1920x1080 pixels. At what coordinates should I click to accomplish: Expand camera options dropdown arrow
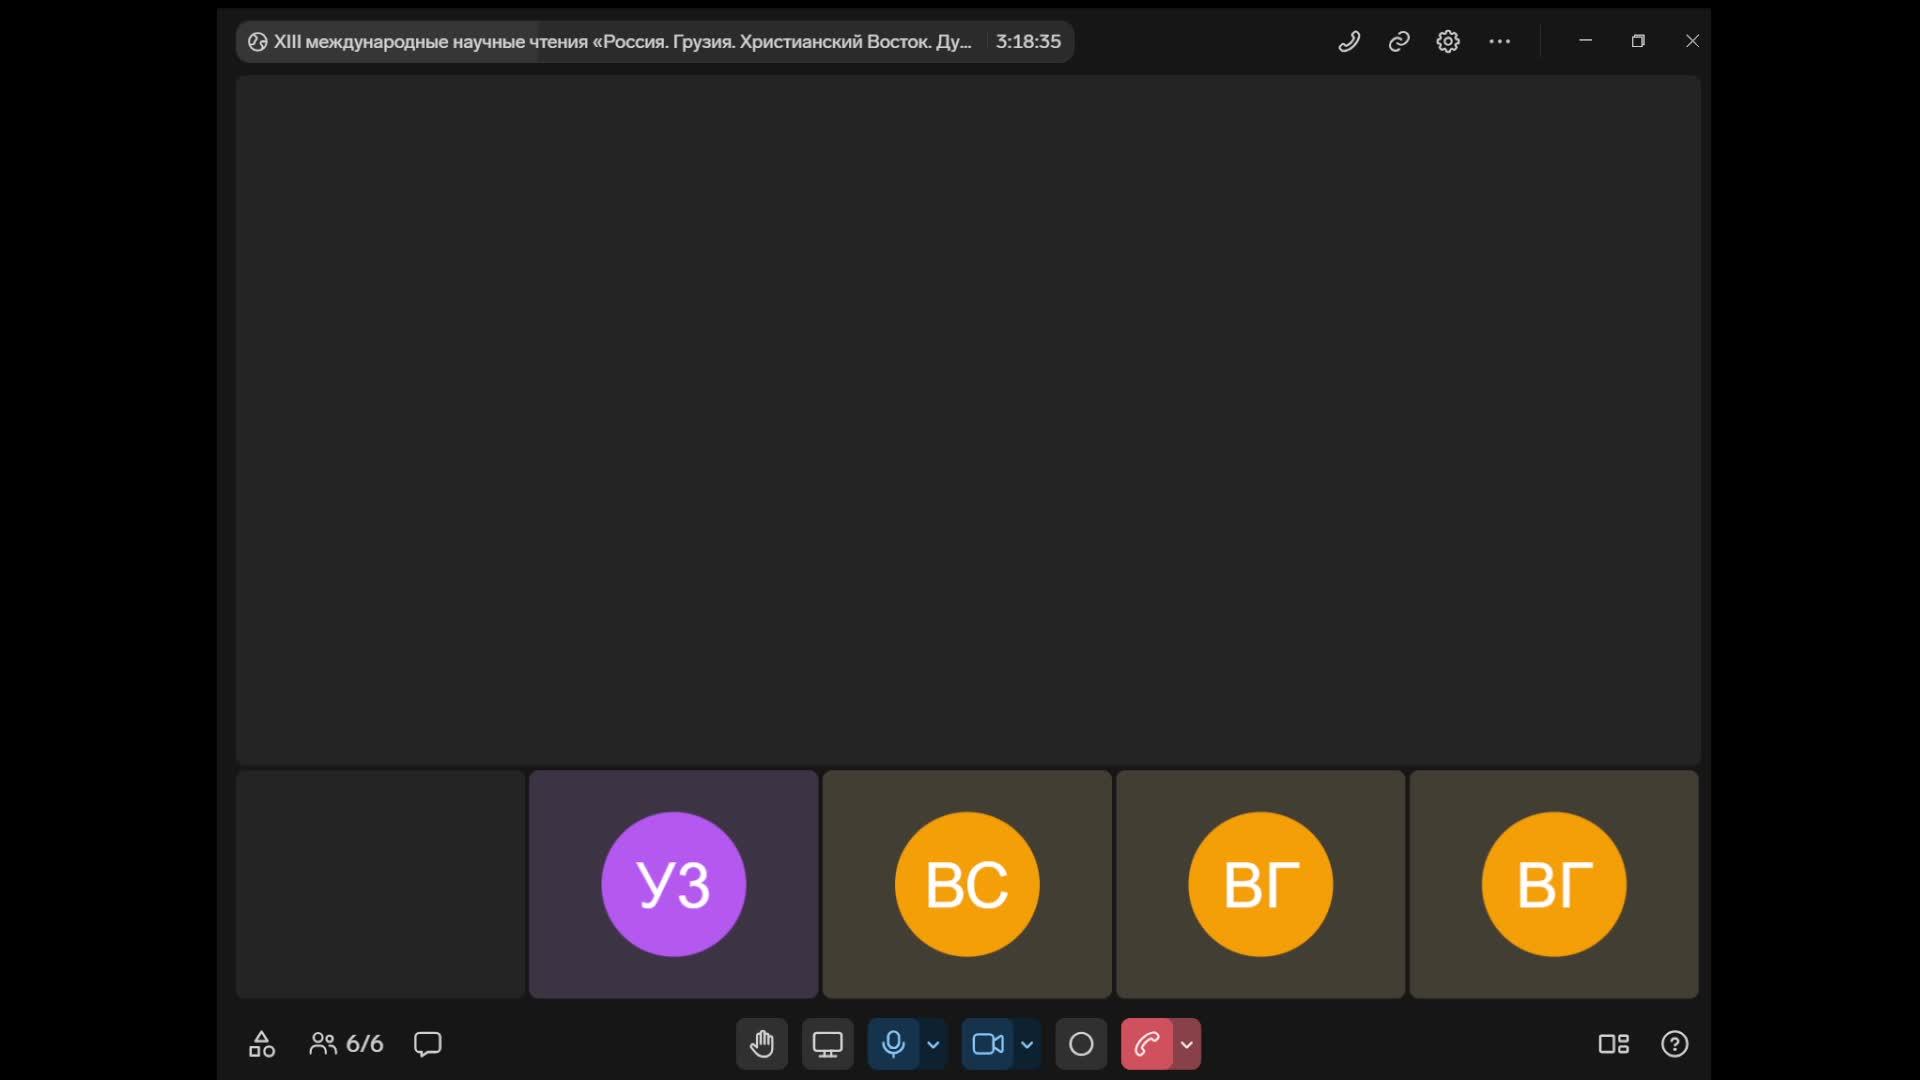1027,1044
